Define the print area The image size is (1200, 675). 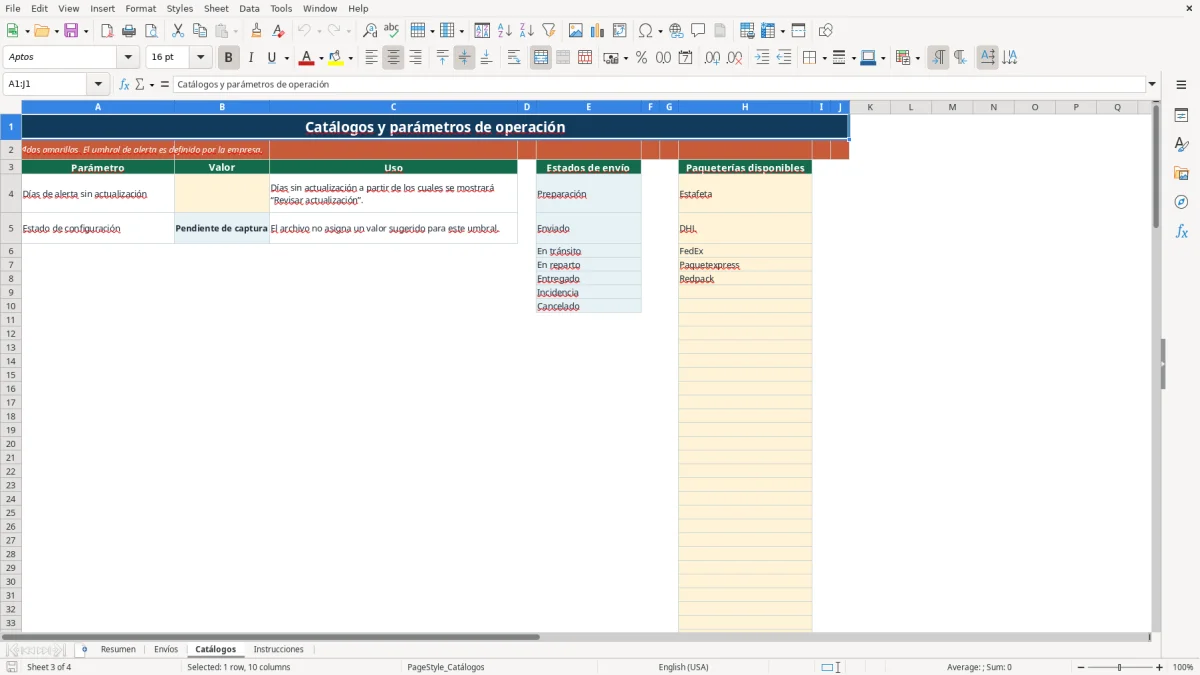click(747, 31)
